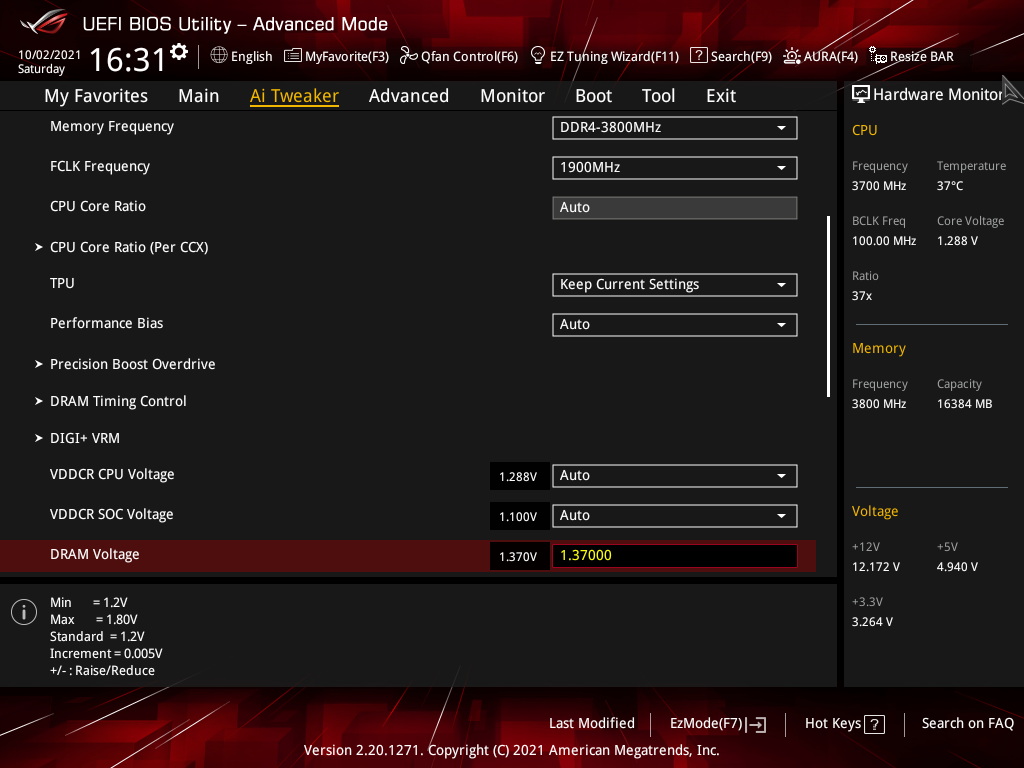The height and width of the screenshot is (768, 1024).
Task: Click the 16384 MB memory capacity value
Action: (965, 404)
